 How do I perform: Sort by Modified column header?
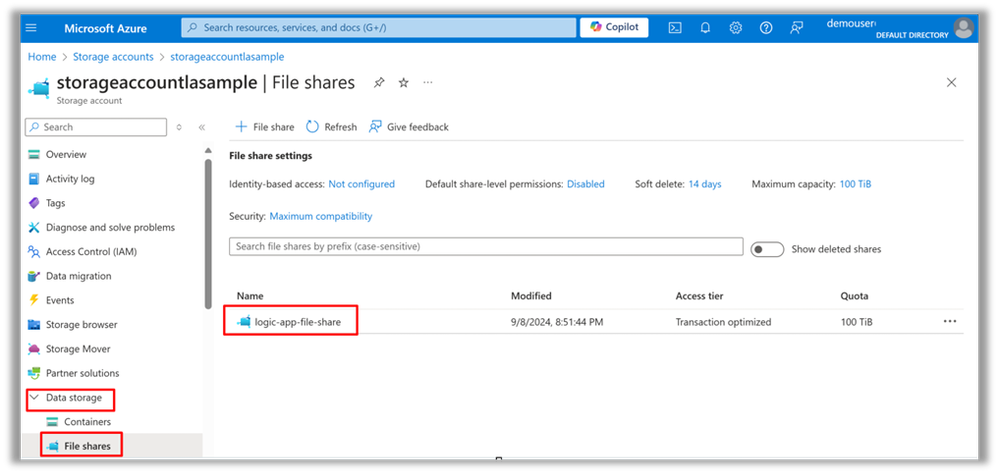point(531,296)
